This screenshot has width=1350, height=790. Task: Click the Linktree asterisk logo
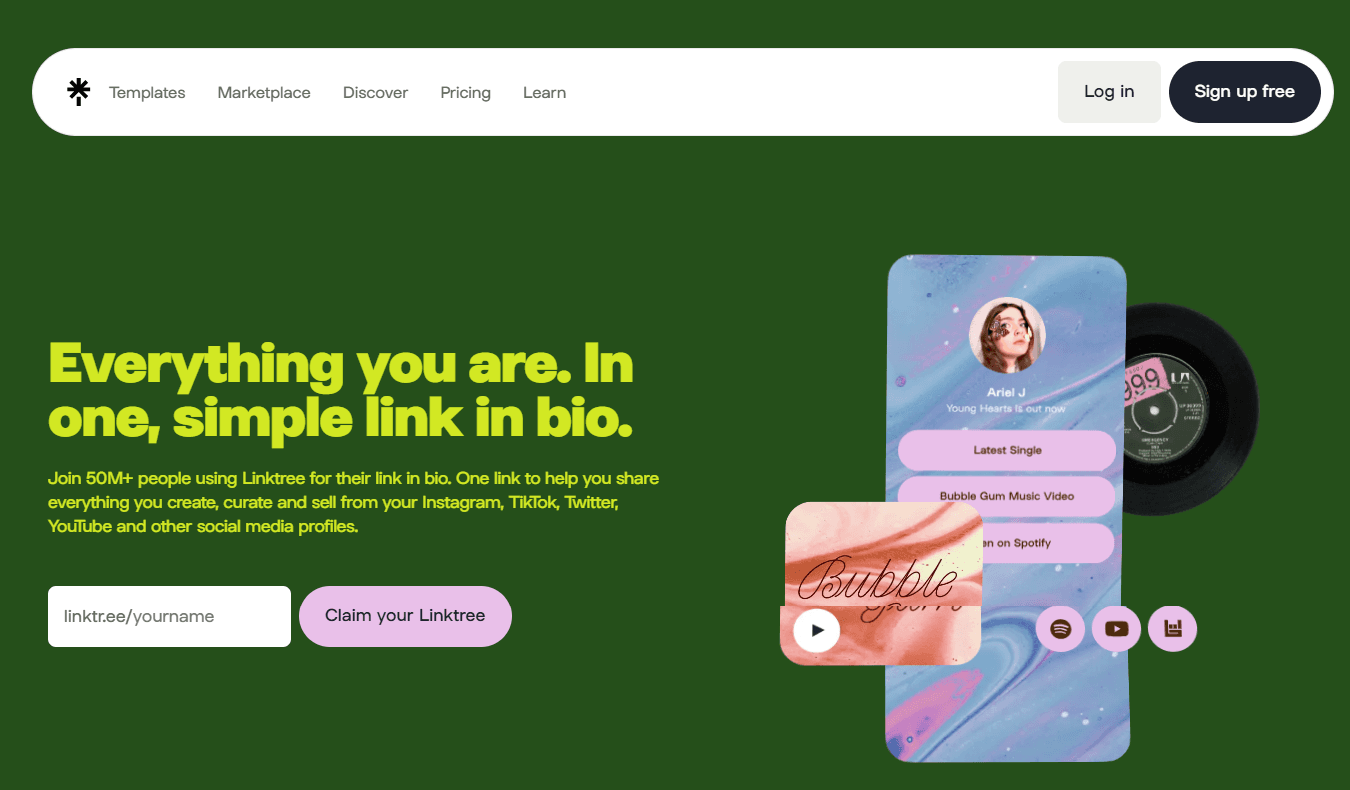tap(78, 92)
